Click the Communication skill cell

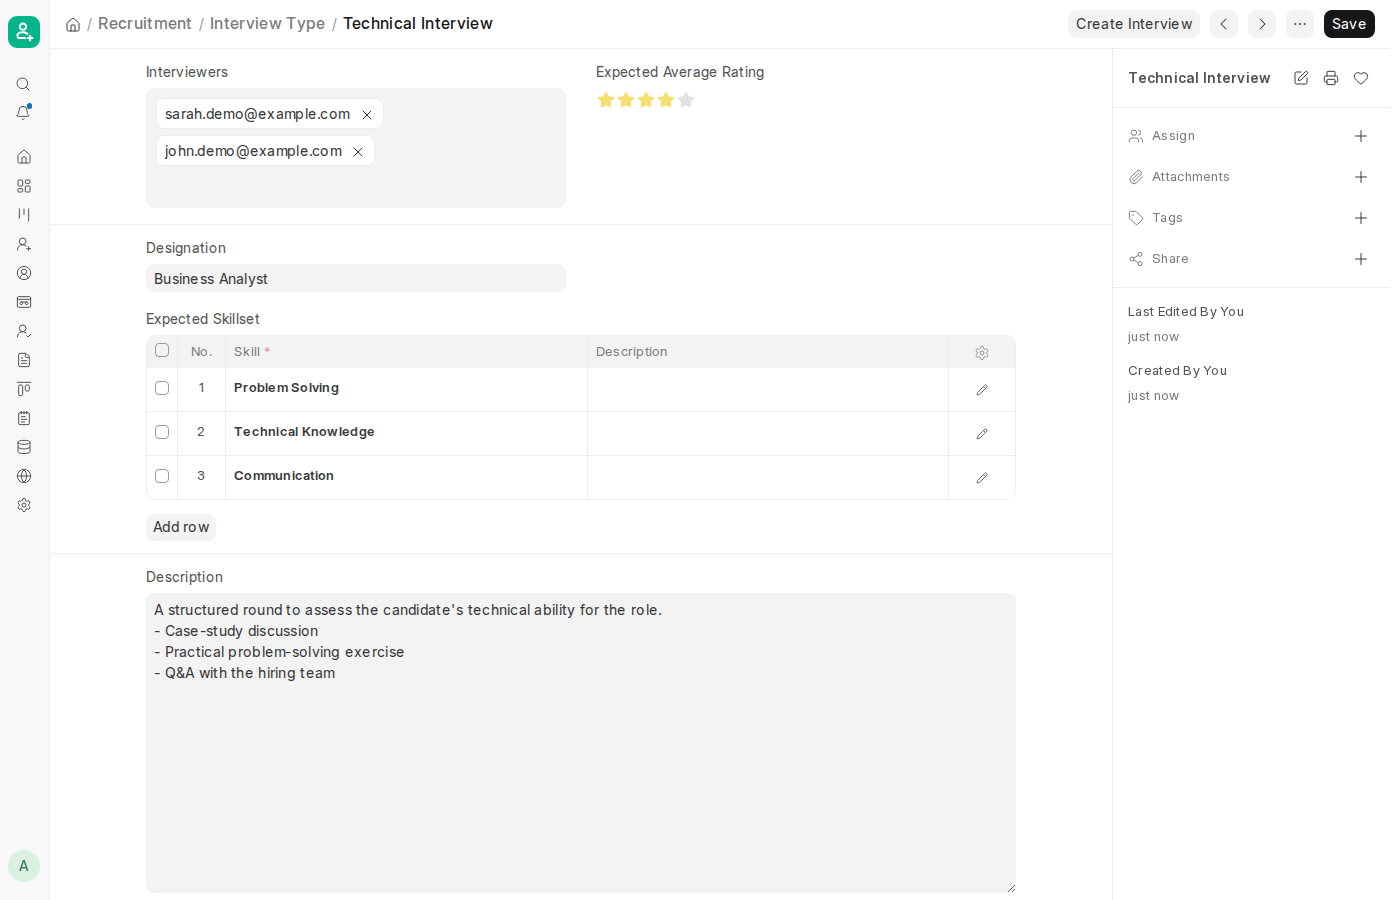click(406, 476)
